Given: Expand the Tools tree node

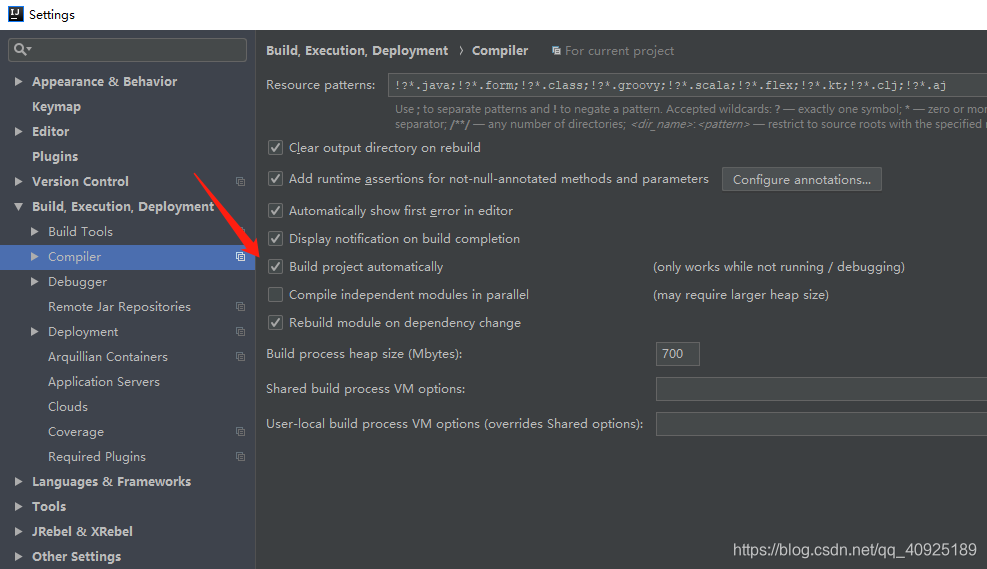Looking at the screenshot, I should click(18, 506).
